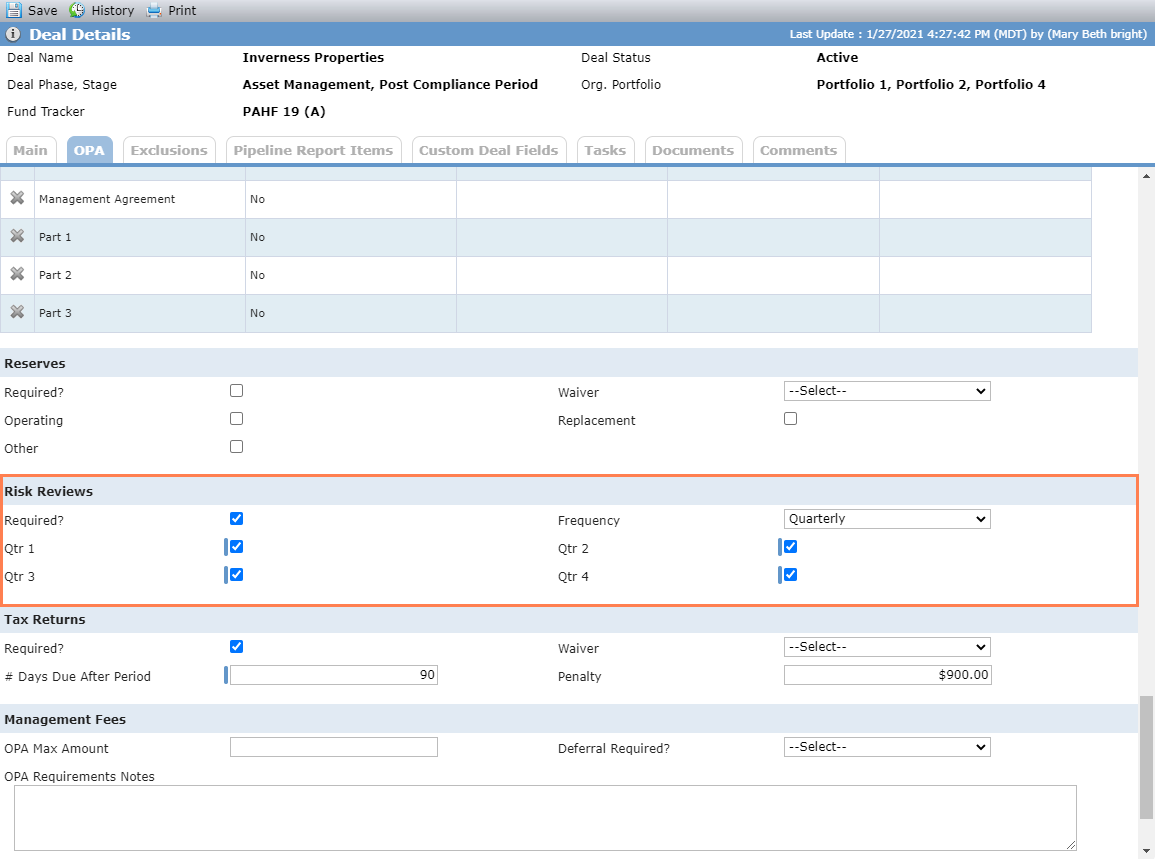Remove the Part 2 row
1155x859 pixels.
[17, 274]
